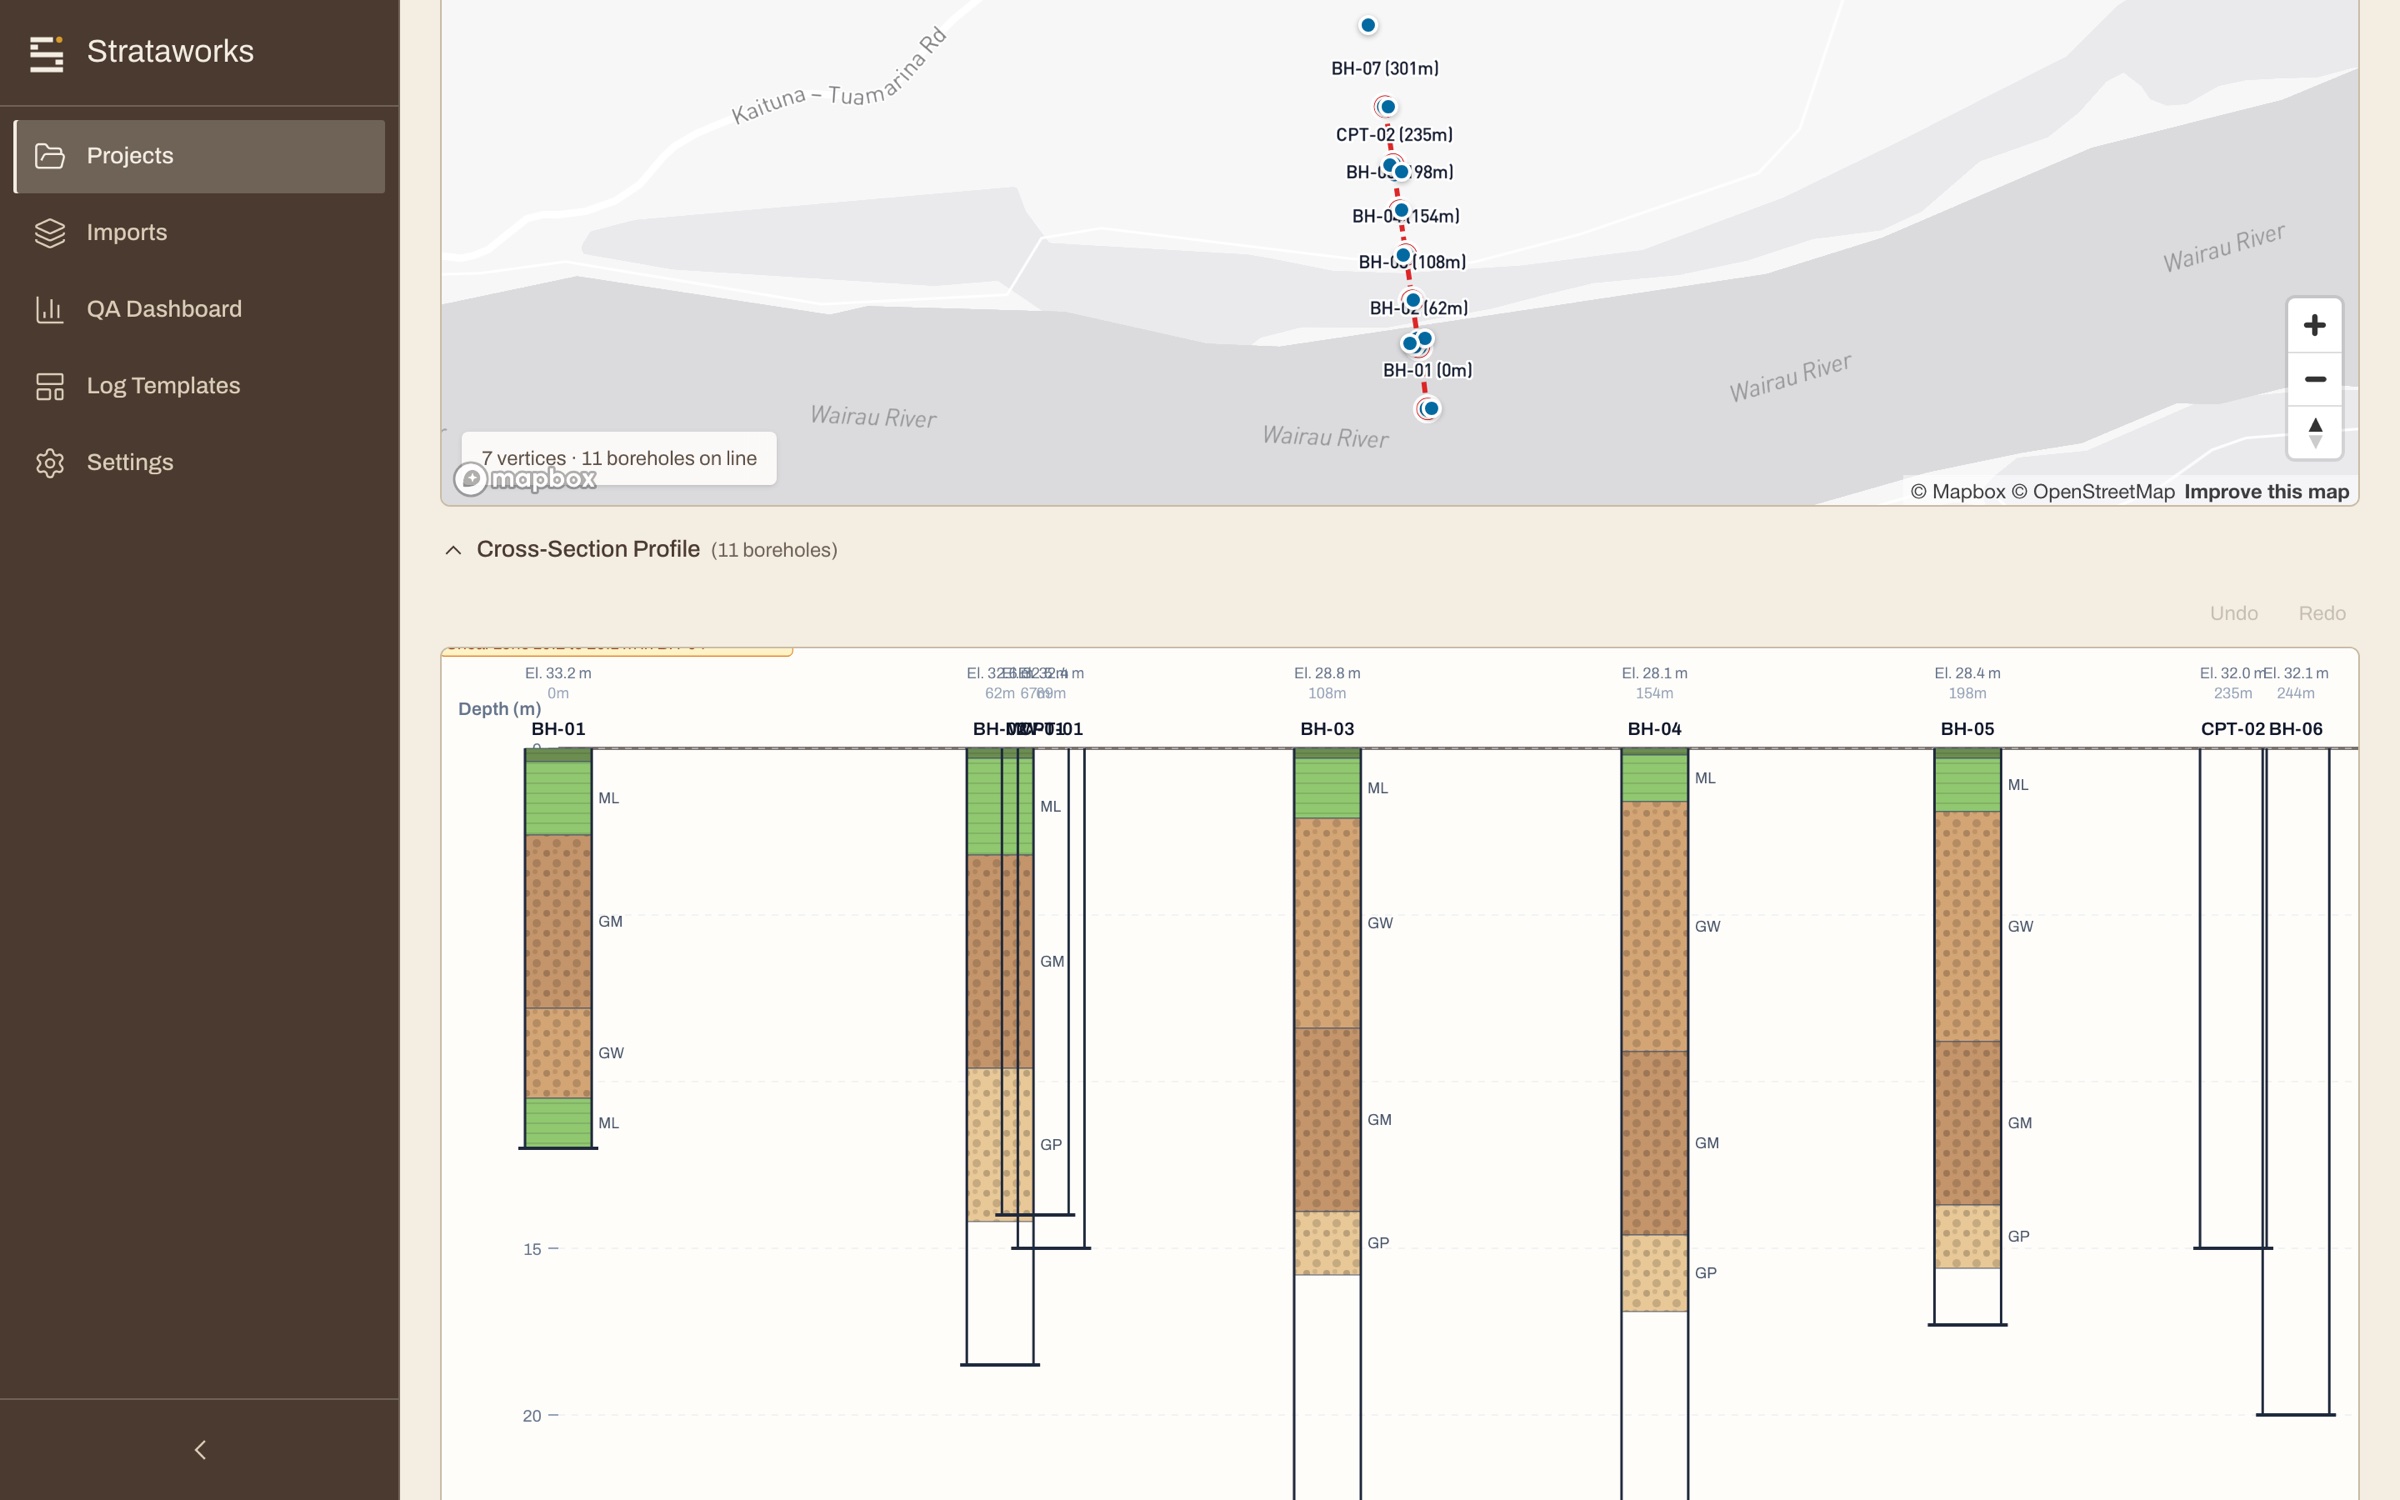Select the BH-07 (301m) map marker

tap(1386, 106)
